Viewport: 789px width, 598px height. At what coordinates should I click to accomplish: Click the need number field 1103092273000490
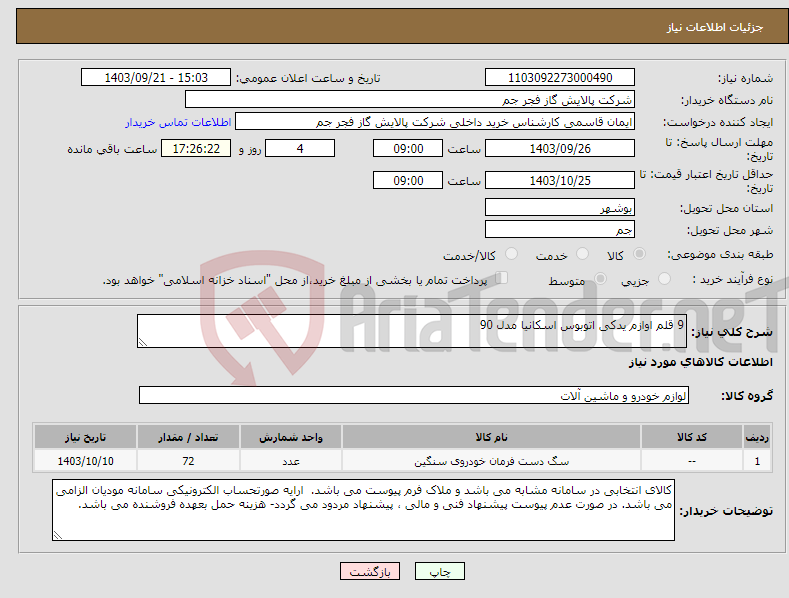[560, 78]
